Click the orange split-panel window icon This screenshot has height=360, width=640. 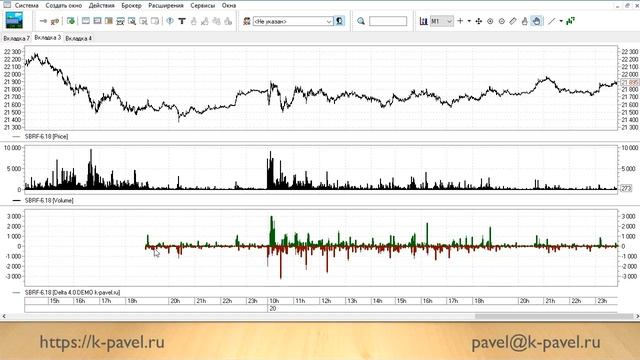pos(109,21)
